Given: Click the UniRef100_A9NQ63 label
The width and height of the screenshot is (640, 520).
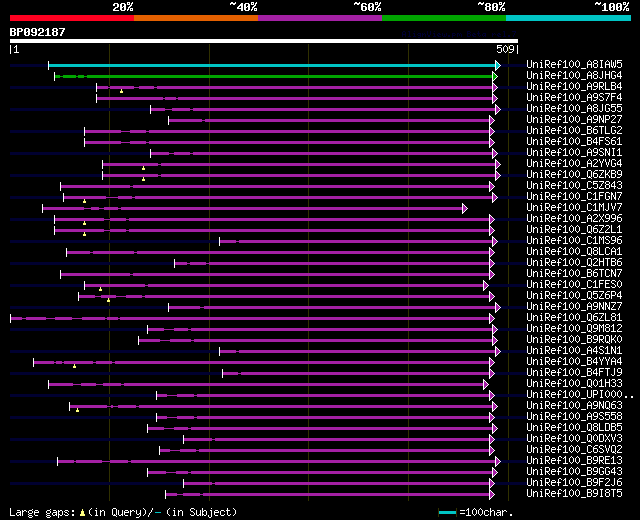Looking at the screenshot, I should (574, 406).
